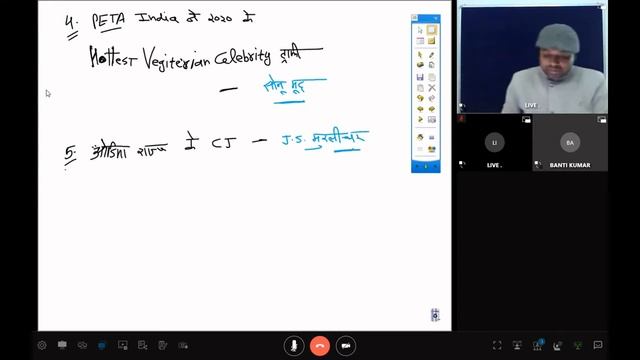Viewport: 640px width, 360px height.
Task: Click the handwritten 'CJ' text on whiteboard
Action: tap(224, 143)
